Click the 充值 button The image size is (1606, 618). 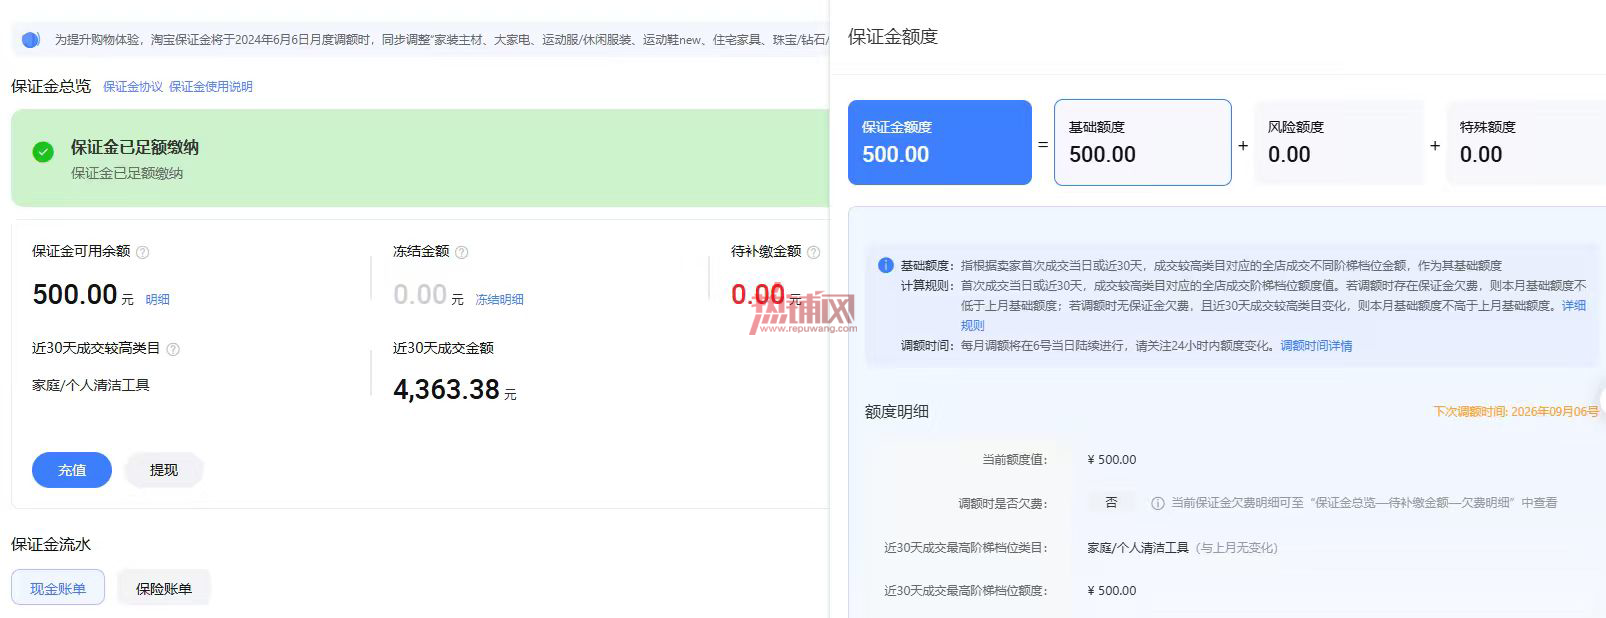(72, 470)
